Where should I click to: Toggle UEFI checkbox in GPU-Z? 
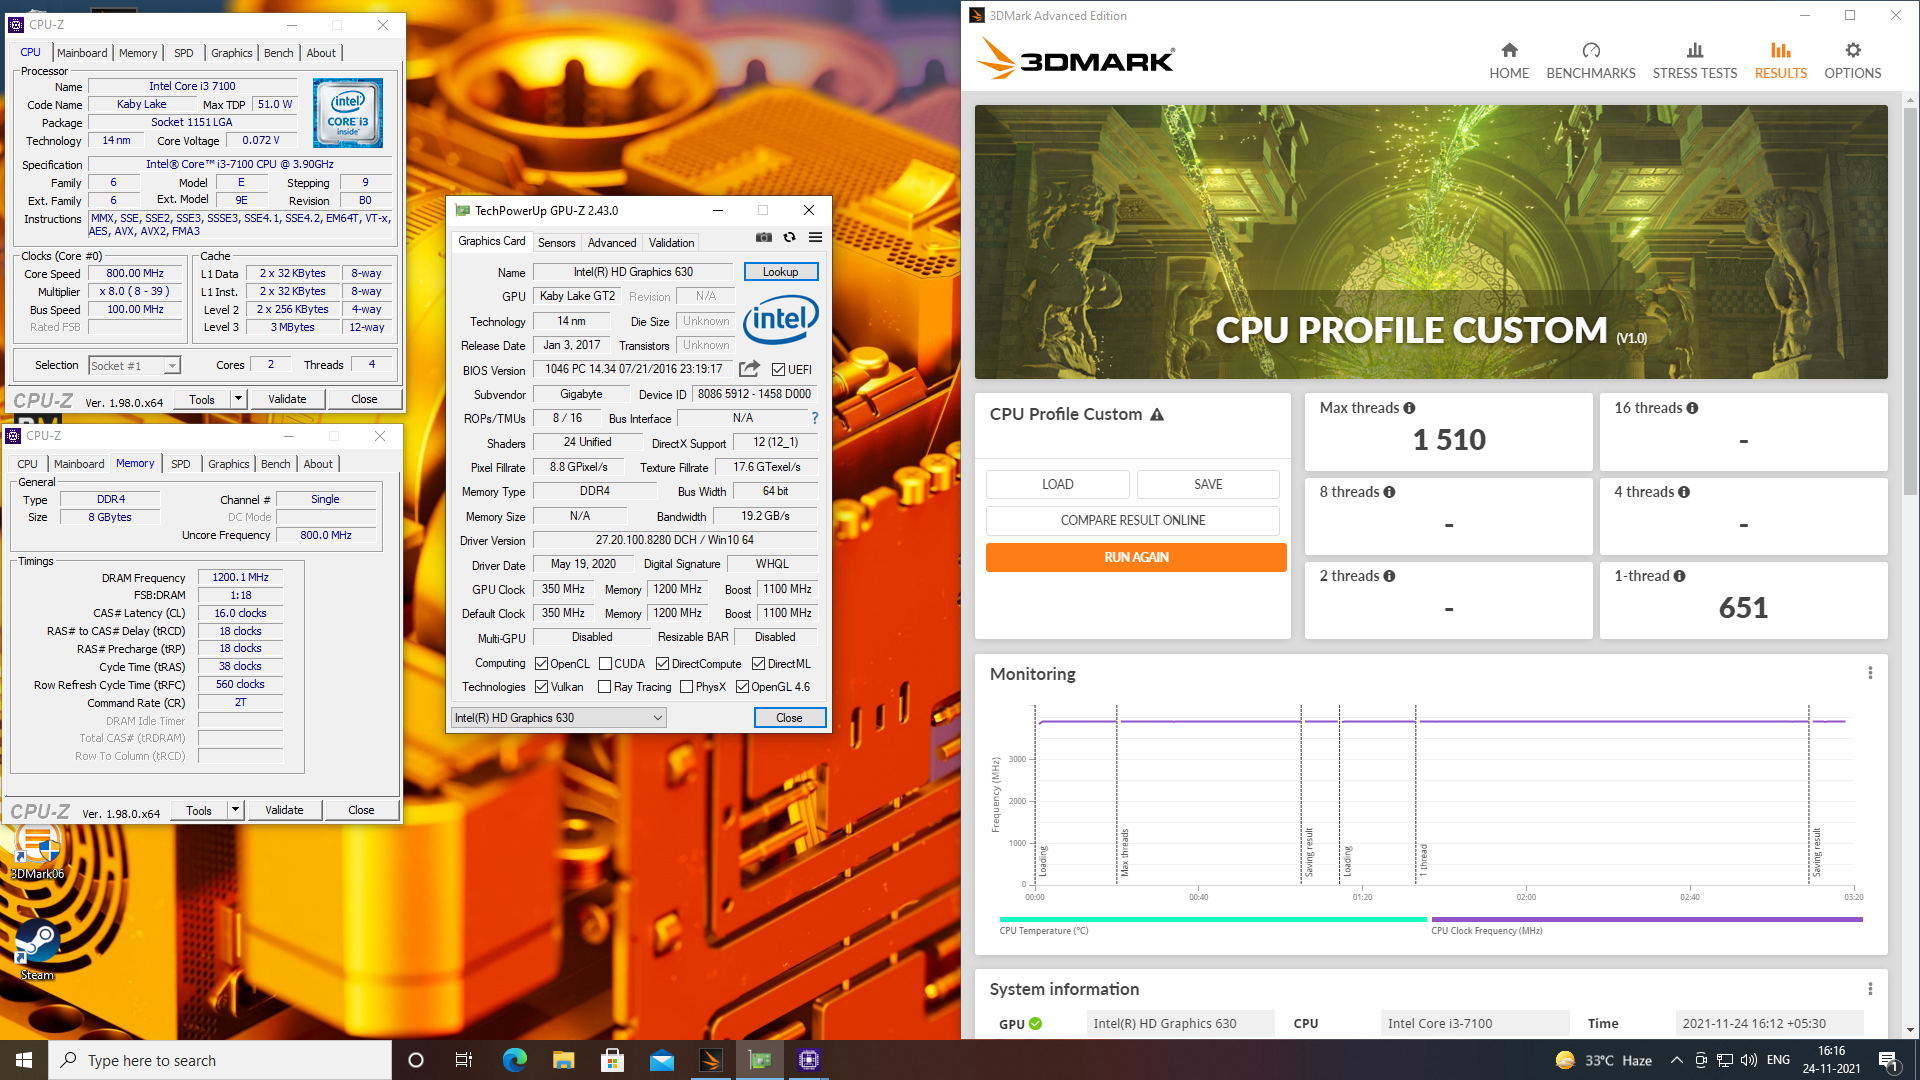(778, 370)
